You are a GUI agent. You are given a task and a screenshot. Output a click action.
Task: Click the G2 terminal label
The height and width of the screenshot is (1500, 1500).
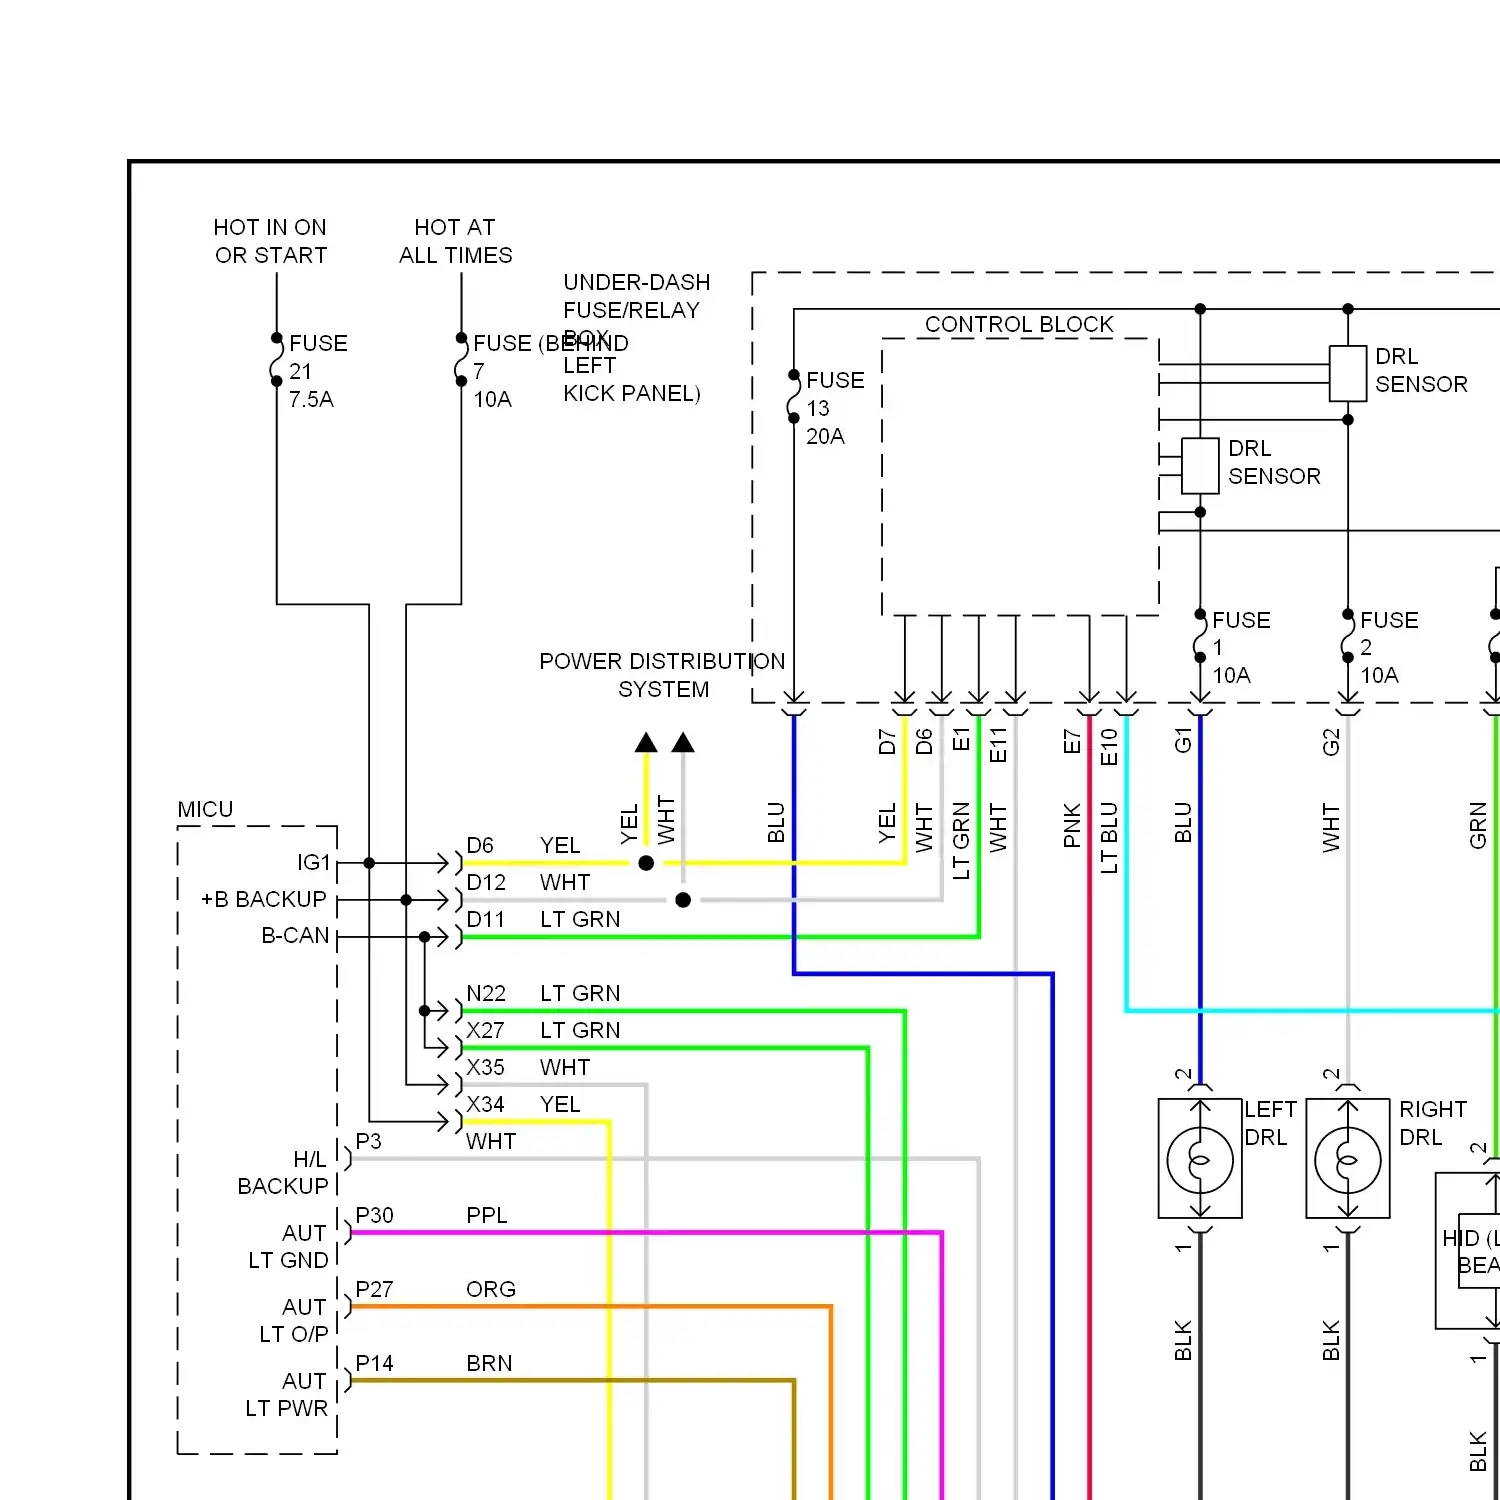1331,742
